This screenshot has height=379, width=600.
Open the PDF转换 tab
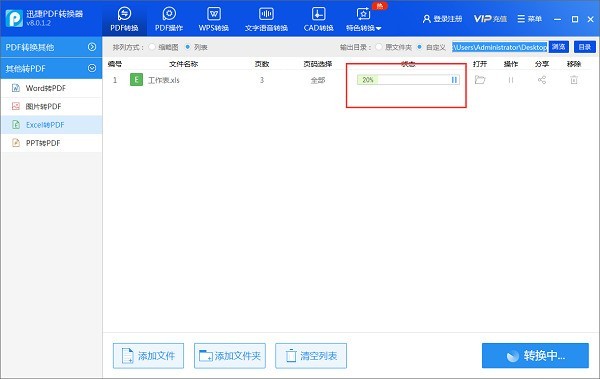coord(124,19)
